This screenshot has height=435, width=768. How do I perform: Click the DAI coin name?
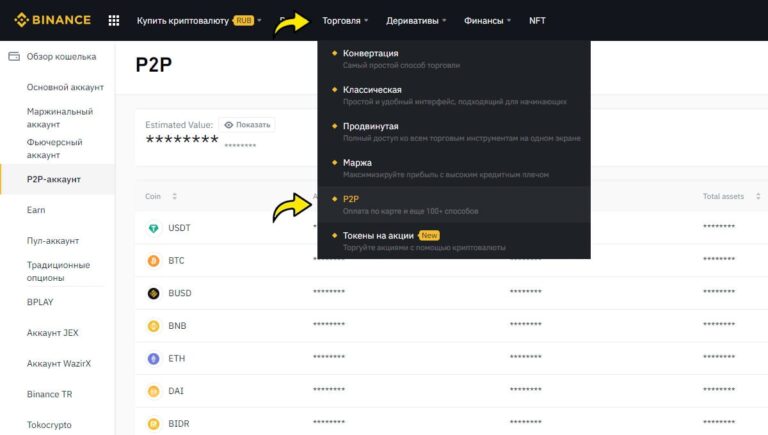pyautogui.click(x=176, y=391)
